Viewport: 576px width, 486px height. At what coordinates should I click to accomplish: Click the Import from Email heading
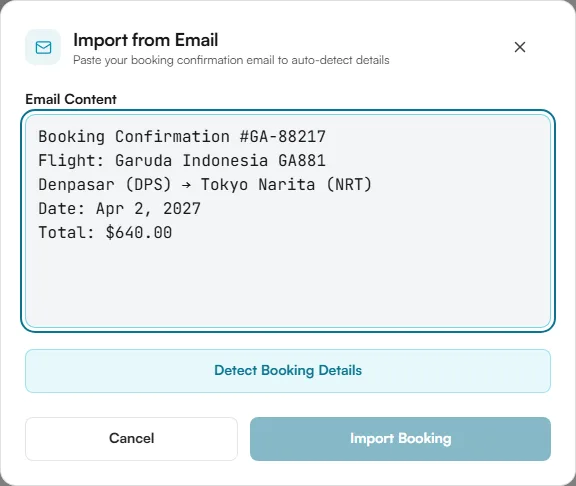click(x=145, y=40)
